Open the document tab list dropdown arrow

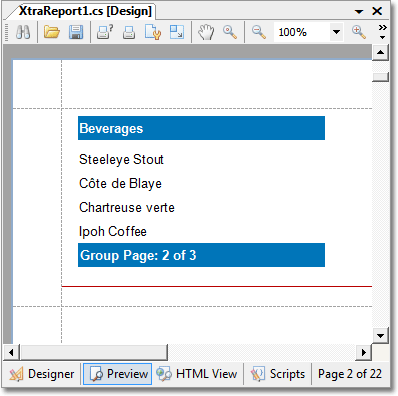359,12
